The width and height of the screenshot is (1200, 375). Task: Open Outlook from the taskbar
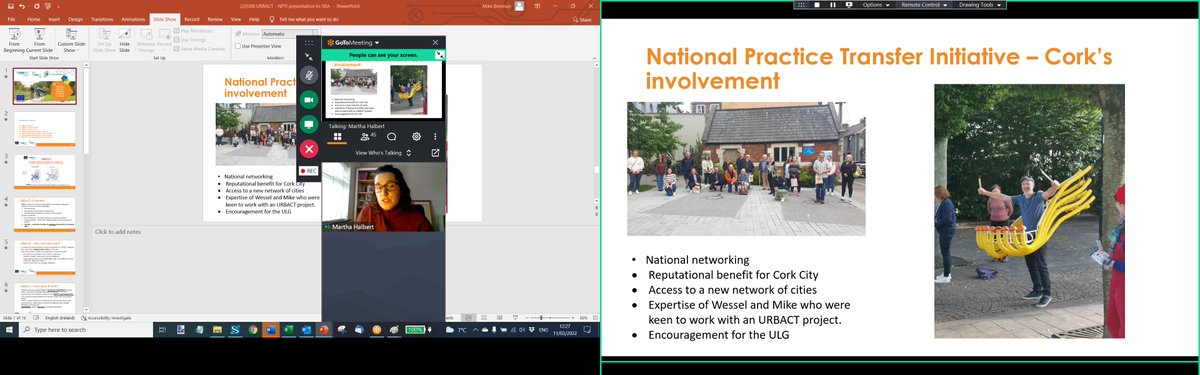(306, 329)
